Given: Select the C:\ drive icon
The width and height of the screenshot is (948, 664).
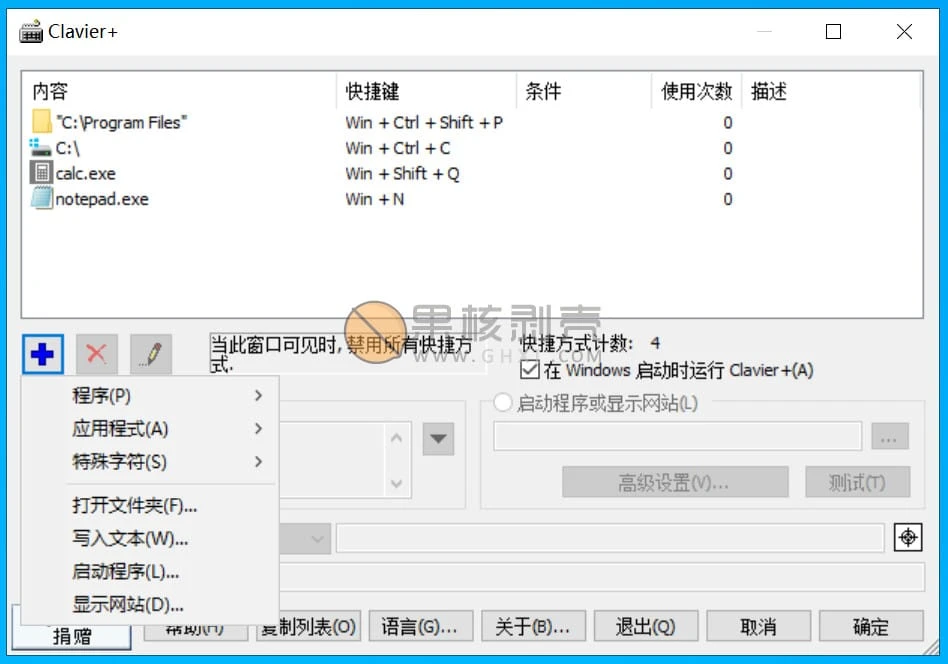Looking at the screenshot, I should [41, 148].
